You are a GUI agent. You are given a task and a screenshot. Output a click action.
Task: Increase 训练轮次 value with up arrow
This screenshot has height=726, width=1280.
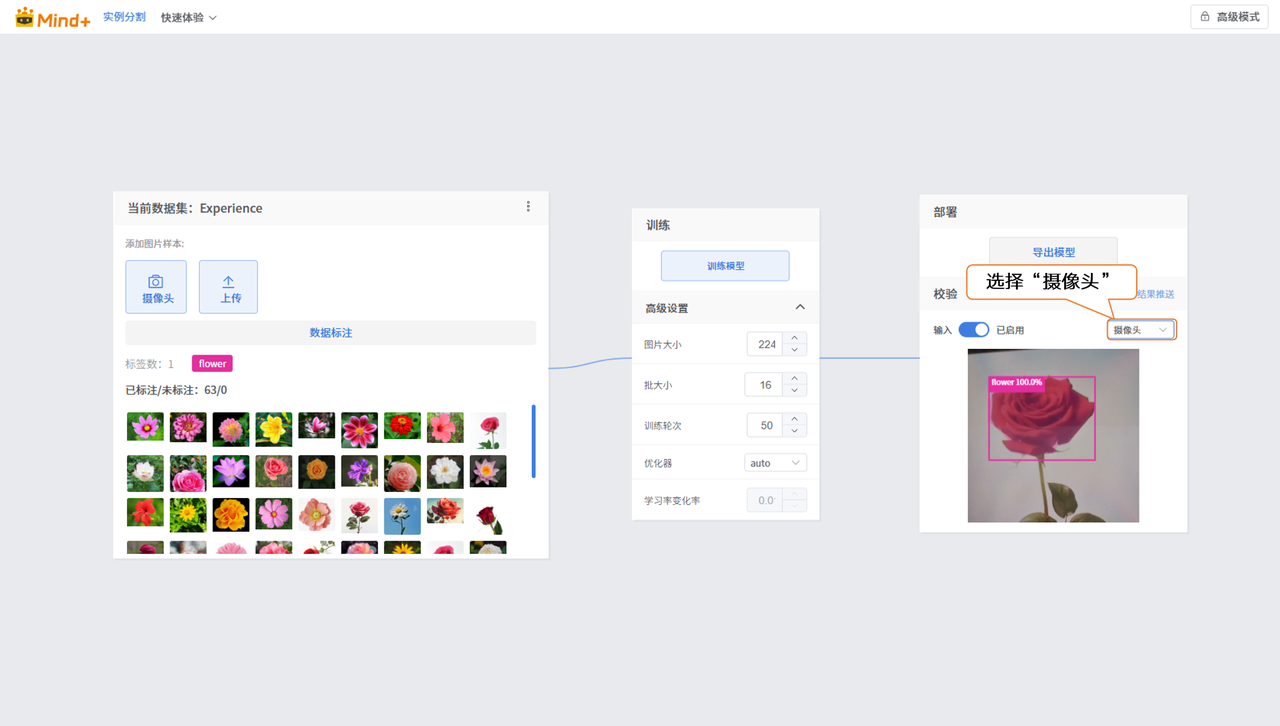794,419
